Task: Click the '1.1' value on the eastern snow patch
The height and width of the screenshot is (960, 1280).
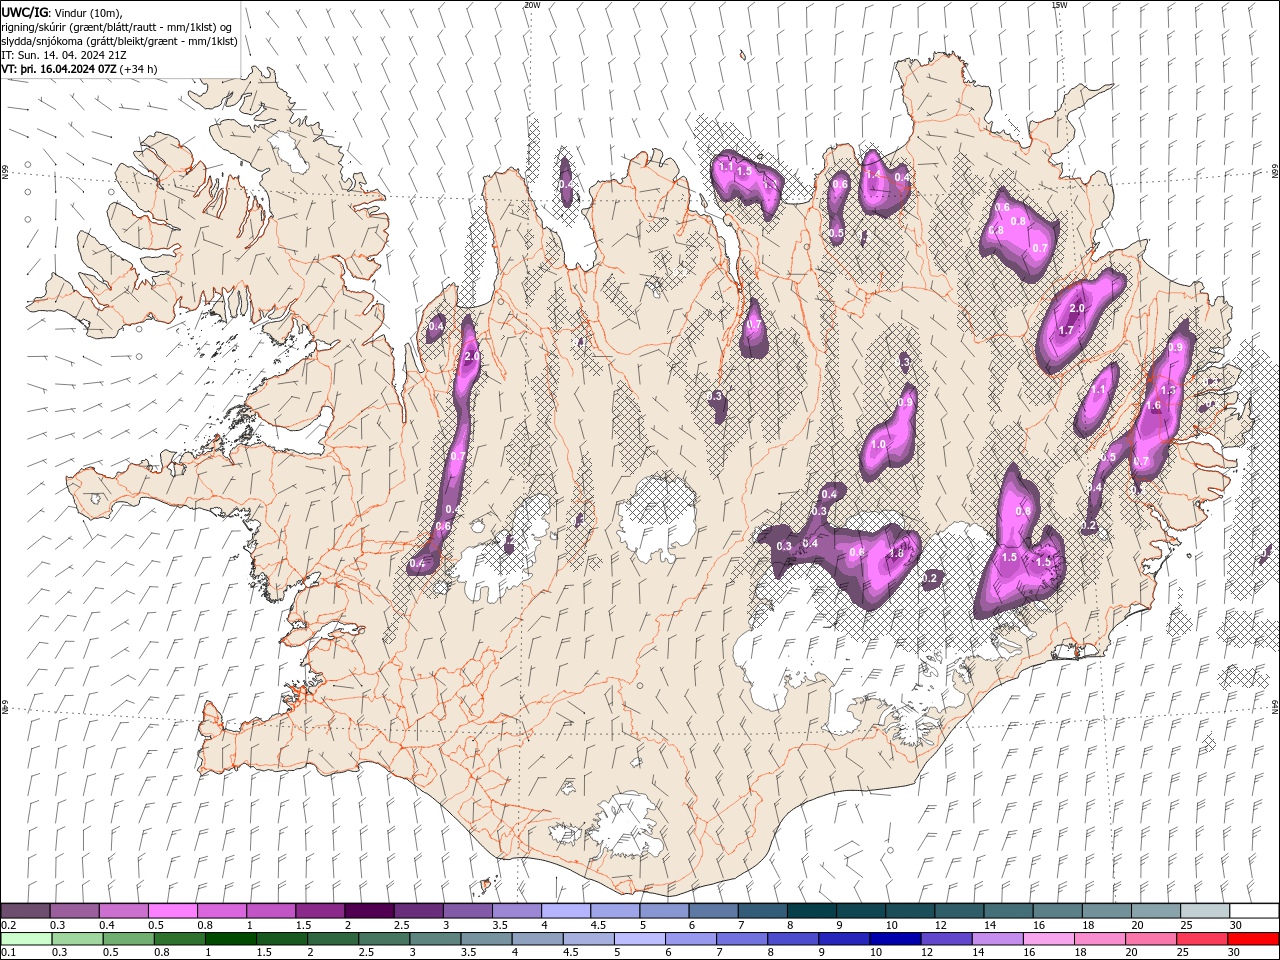Action: click(1099, 391)
